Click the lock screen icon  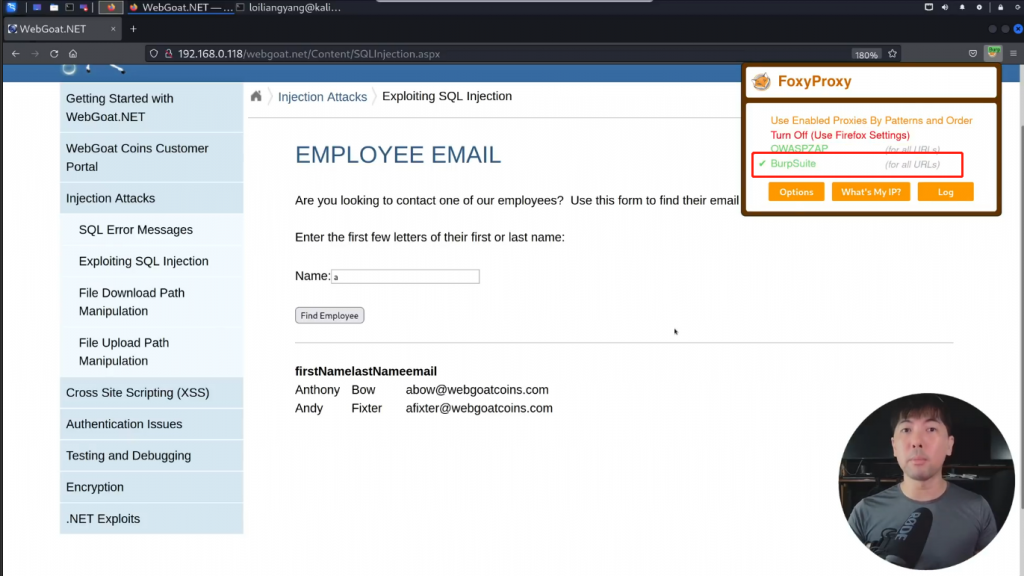point(1000,7)
